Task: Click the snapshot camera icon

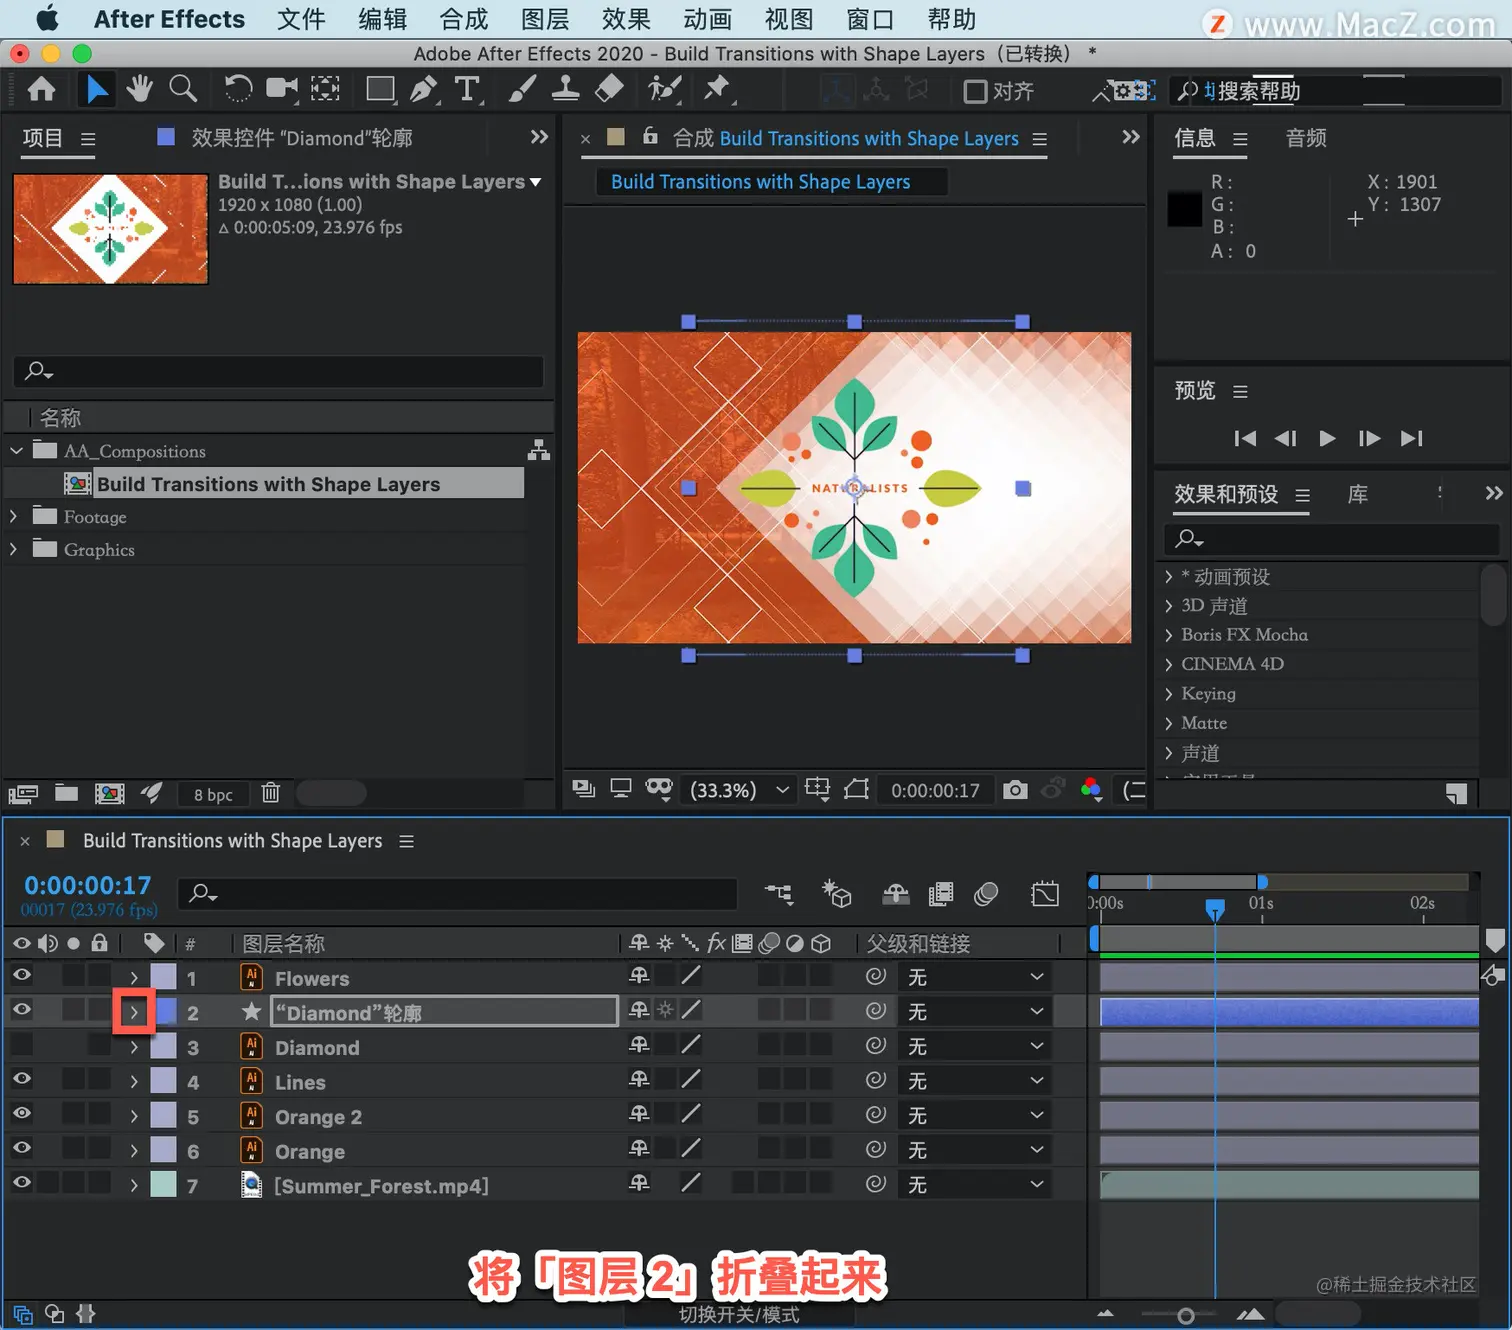Action: [x=1015, y=790]
